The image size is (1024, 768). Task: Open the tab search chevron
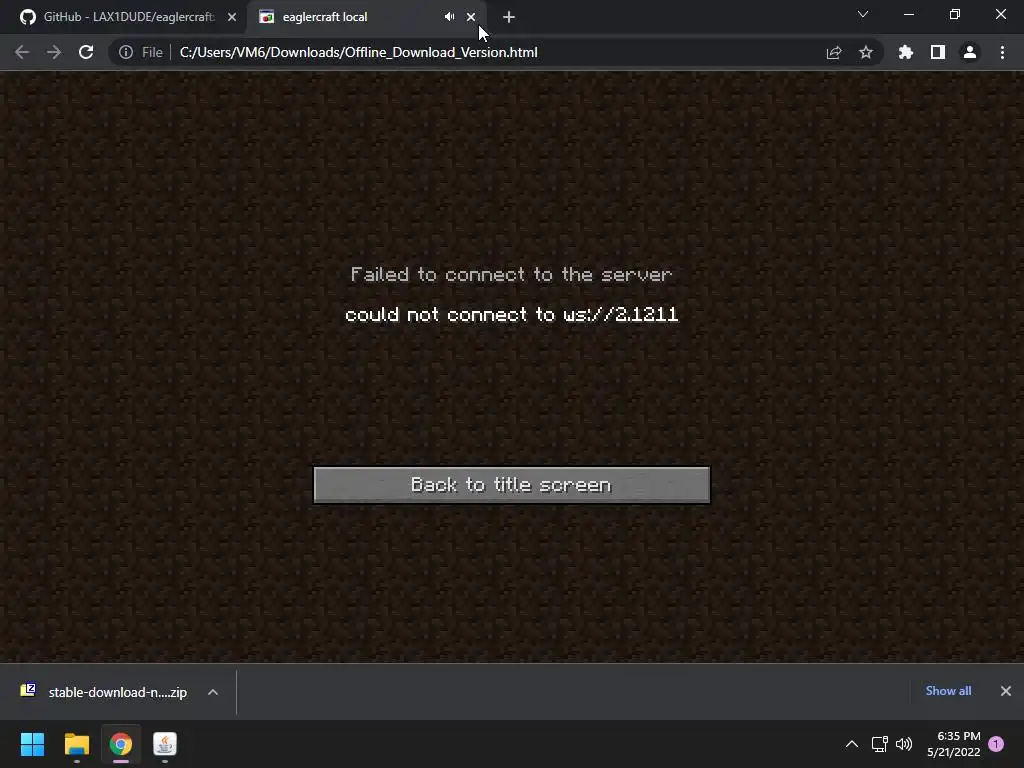[x=863, y=14]
